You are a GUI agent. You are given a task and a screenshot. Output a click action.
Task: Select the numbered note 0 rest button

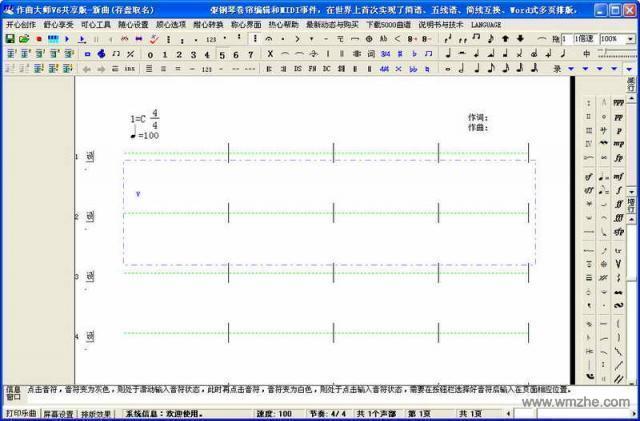tap(150, 54)
